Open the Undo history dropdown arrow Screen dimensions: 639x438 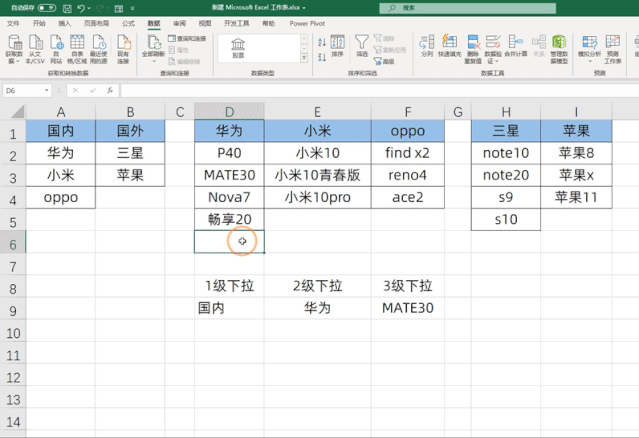point(89,8)
